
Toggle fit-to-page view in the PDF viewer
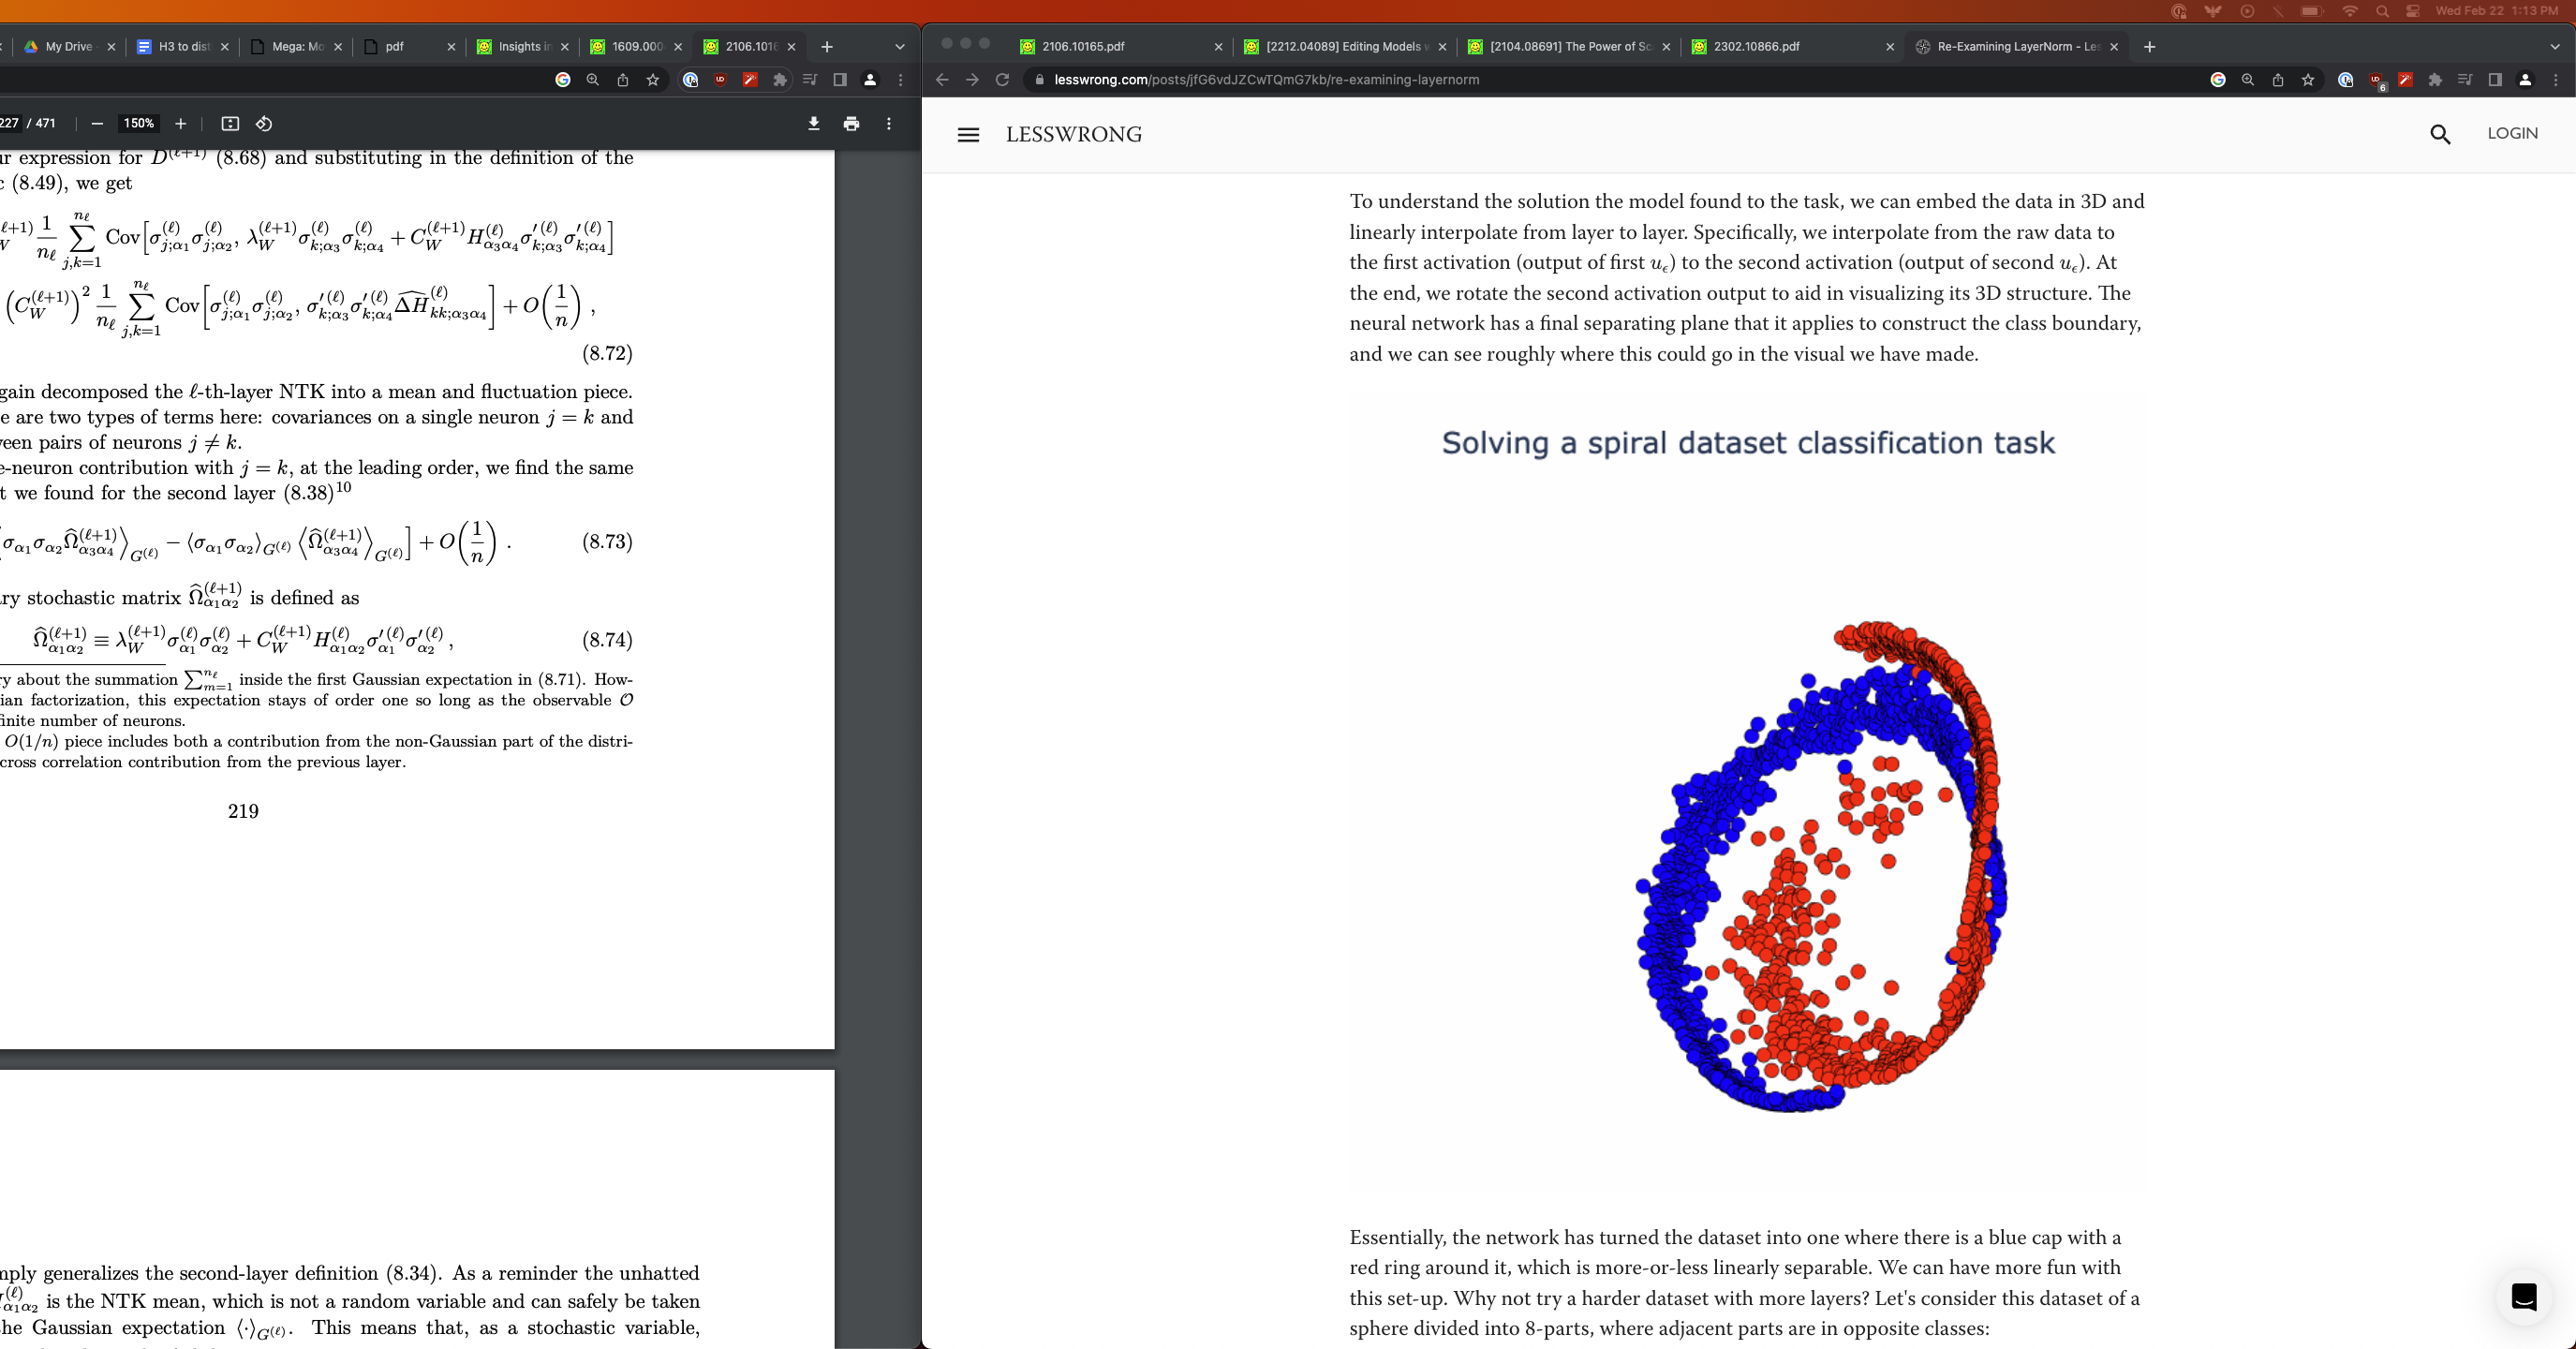pos(230,124)
